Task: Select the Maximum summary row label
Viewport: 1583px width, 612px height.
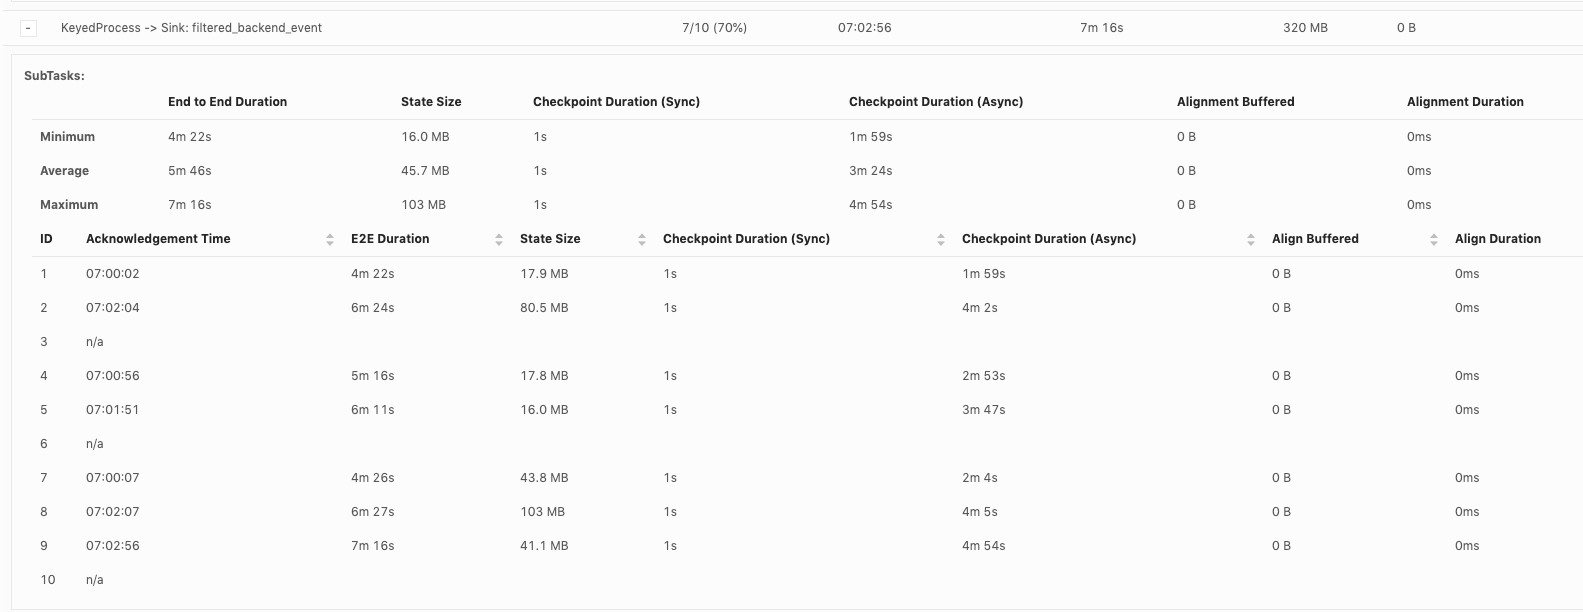Action: pos(69,205)
